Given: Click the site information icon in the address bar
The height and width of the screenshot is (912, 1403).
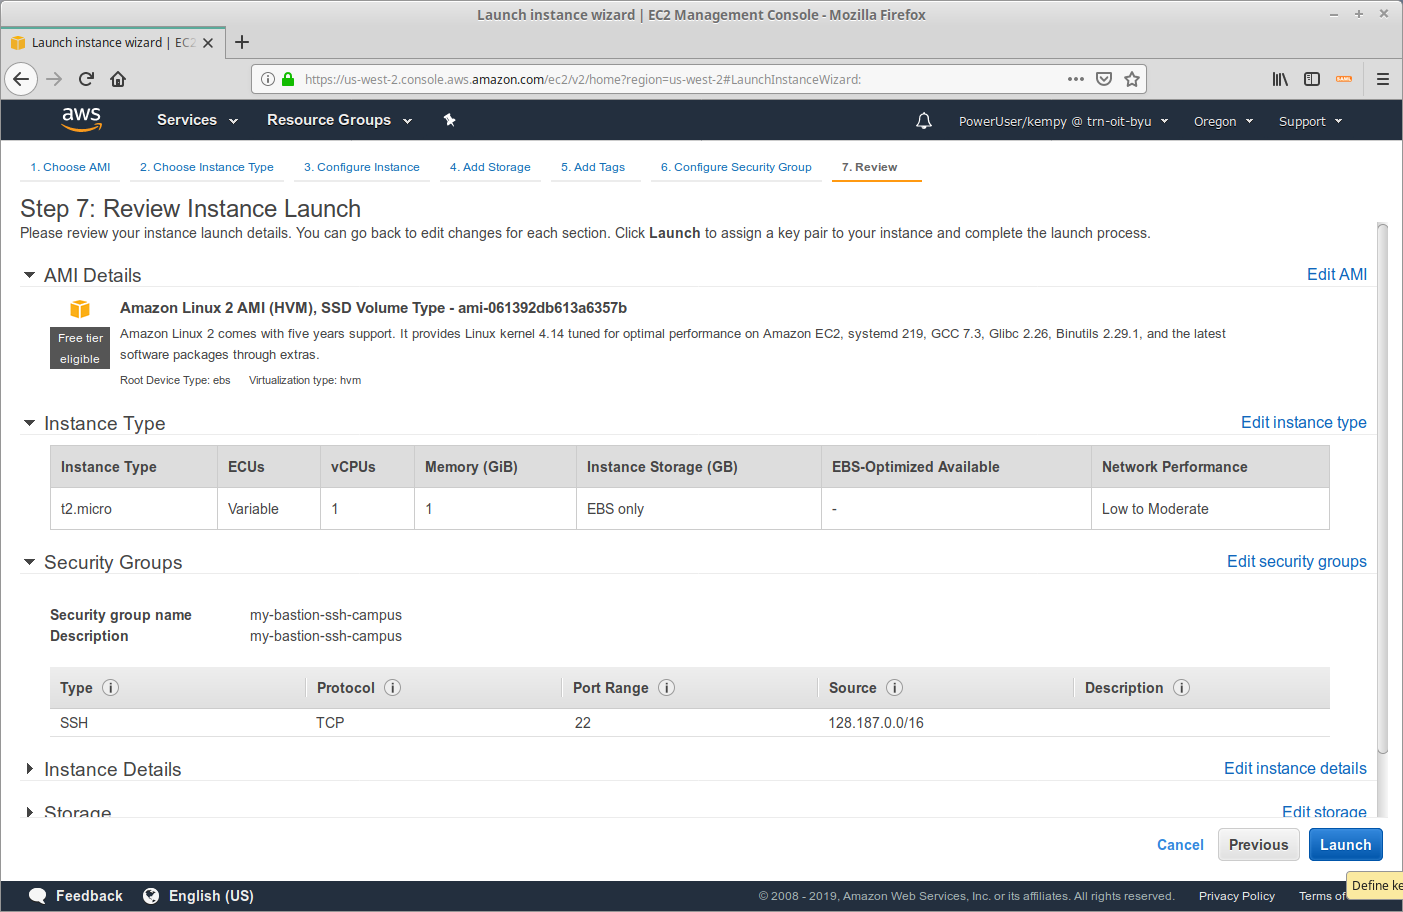Looking at the screenshot, I should [268, 79].
